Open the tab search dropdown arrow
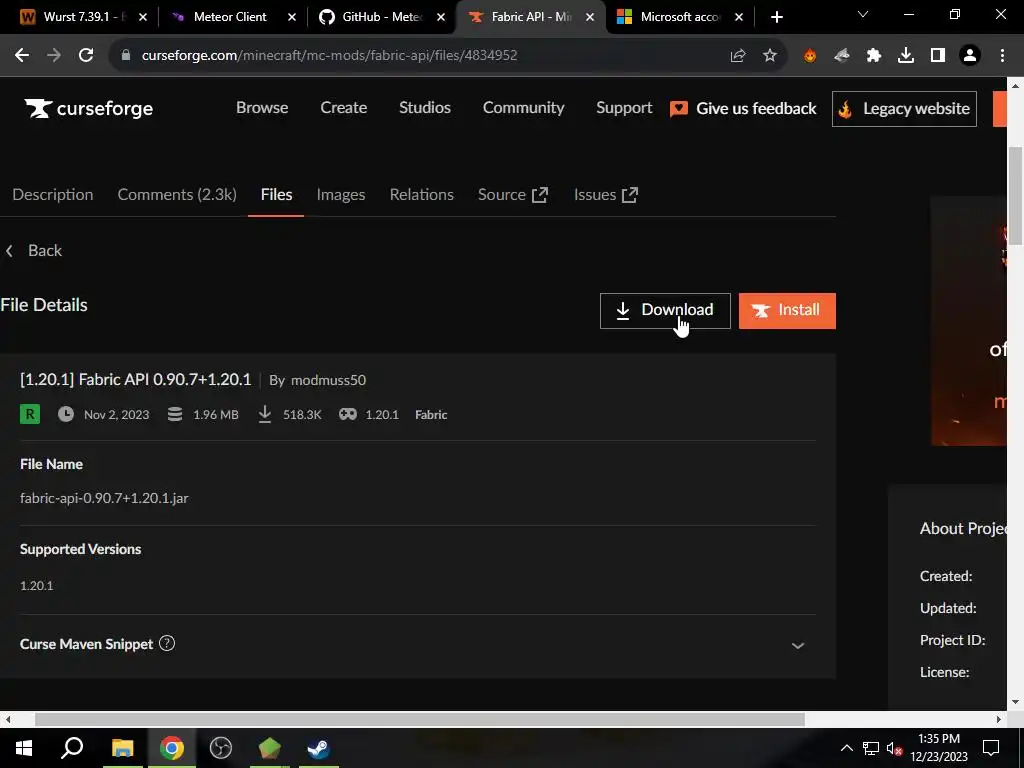The image size is (1024, 768). [x=863, y=14]
